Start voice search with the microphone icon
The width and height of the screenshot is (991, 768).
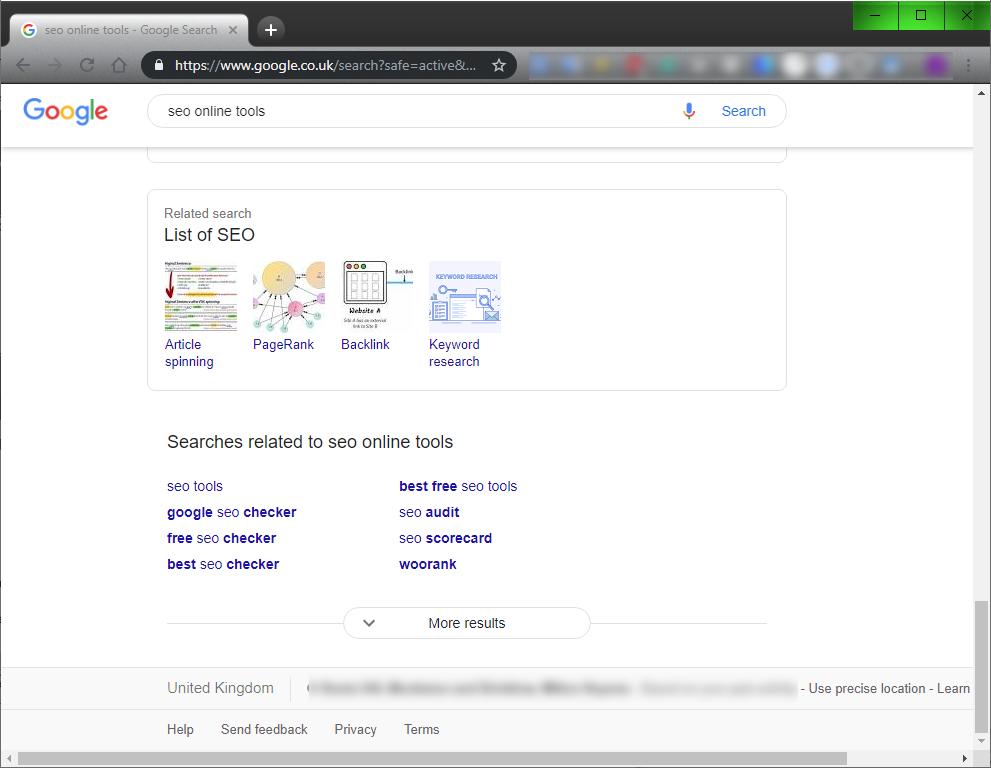pos(689,111)
